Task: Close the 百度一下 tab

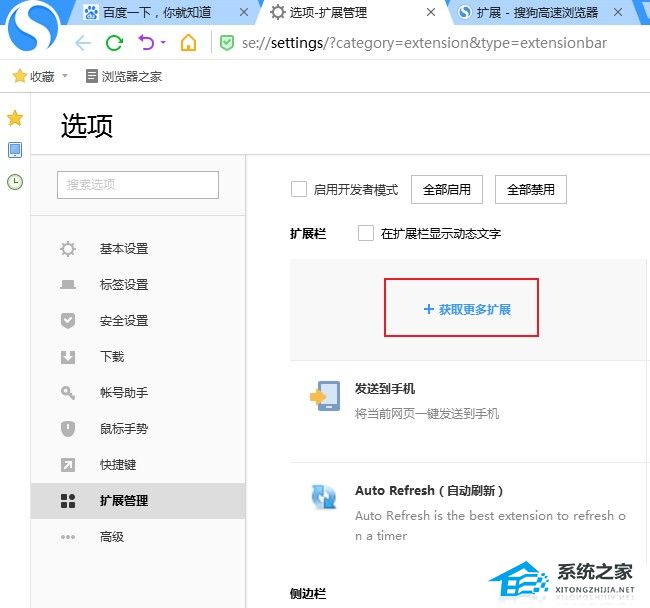Action: point(244,12)
